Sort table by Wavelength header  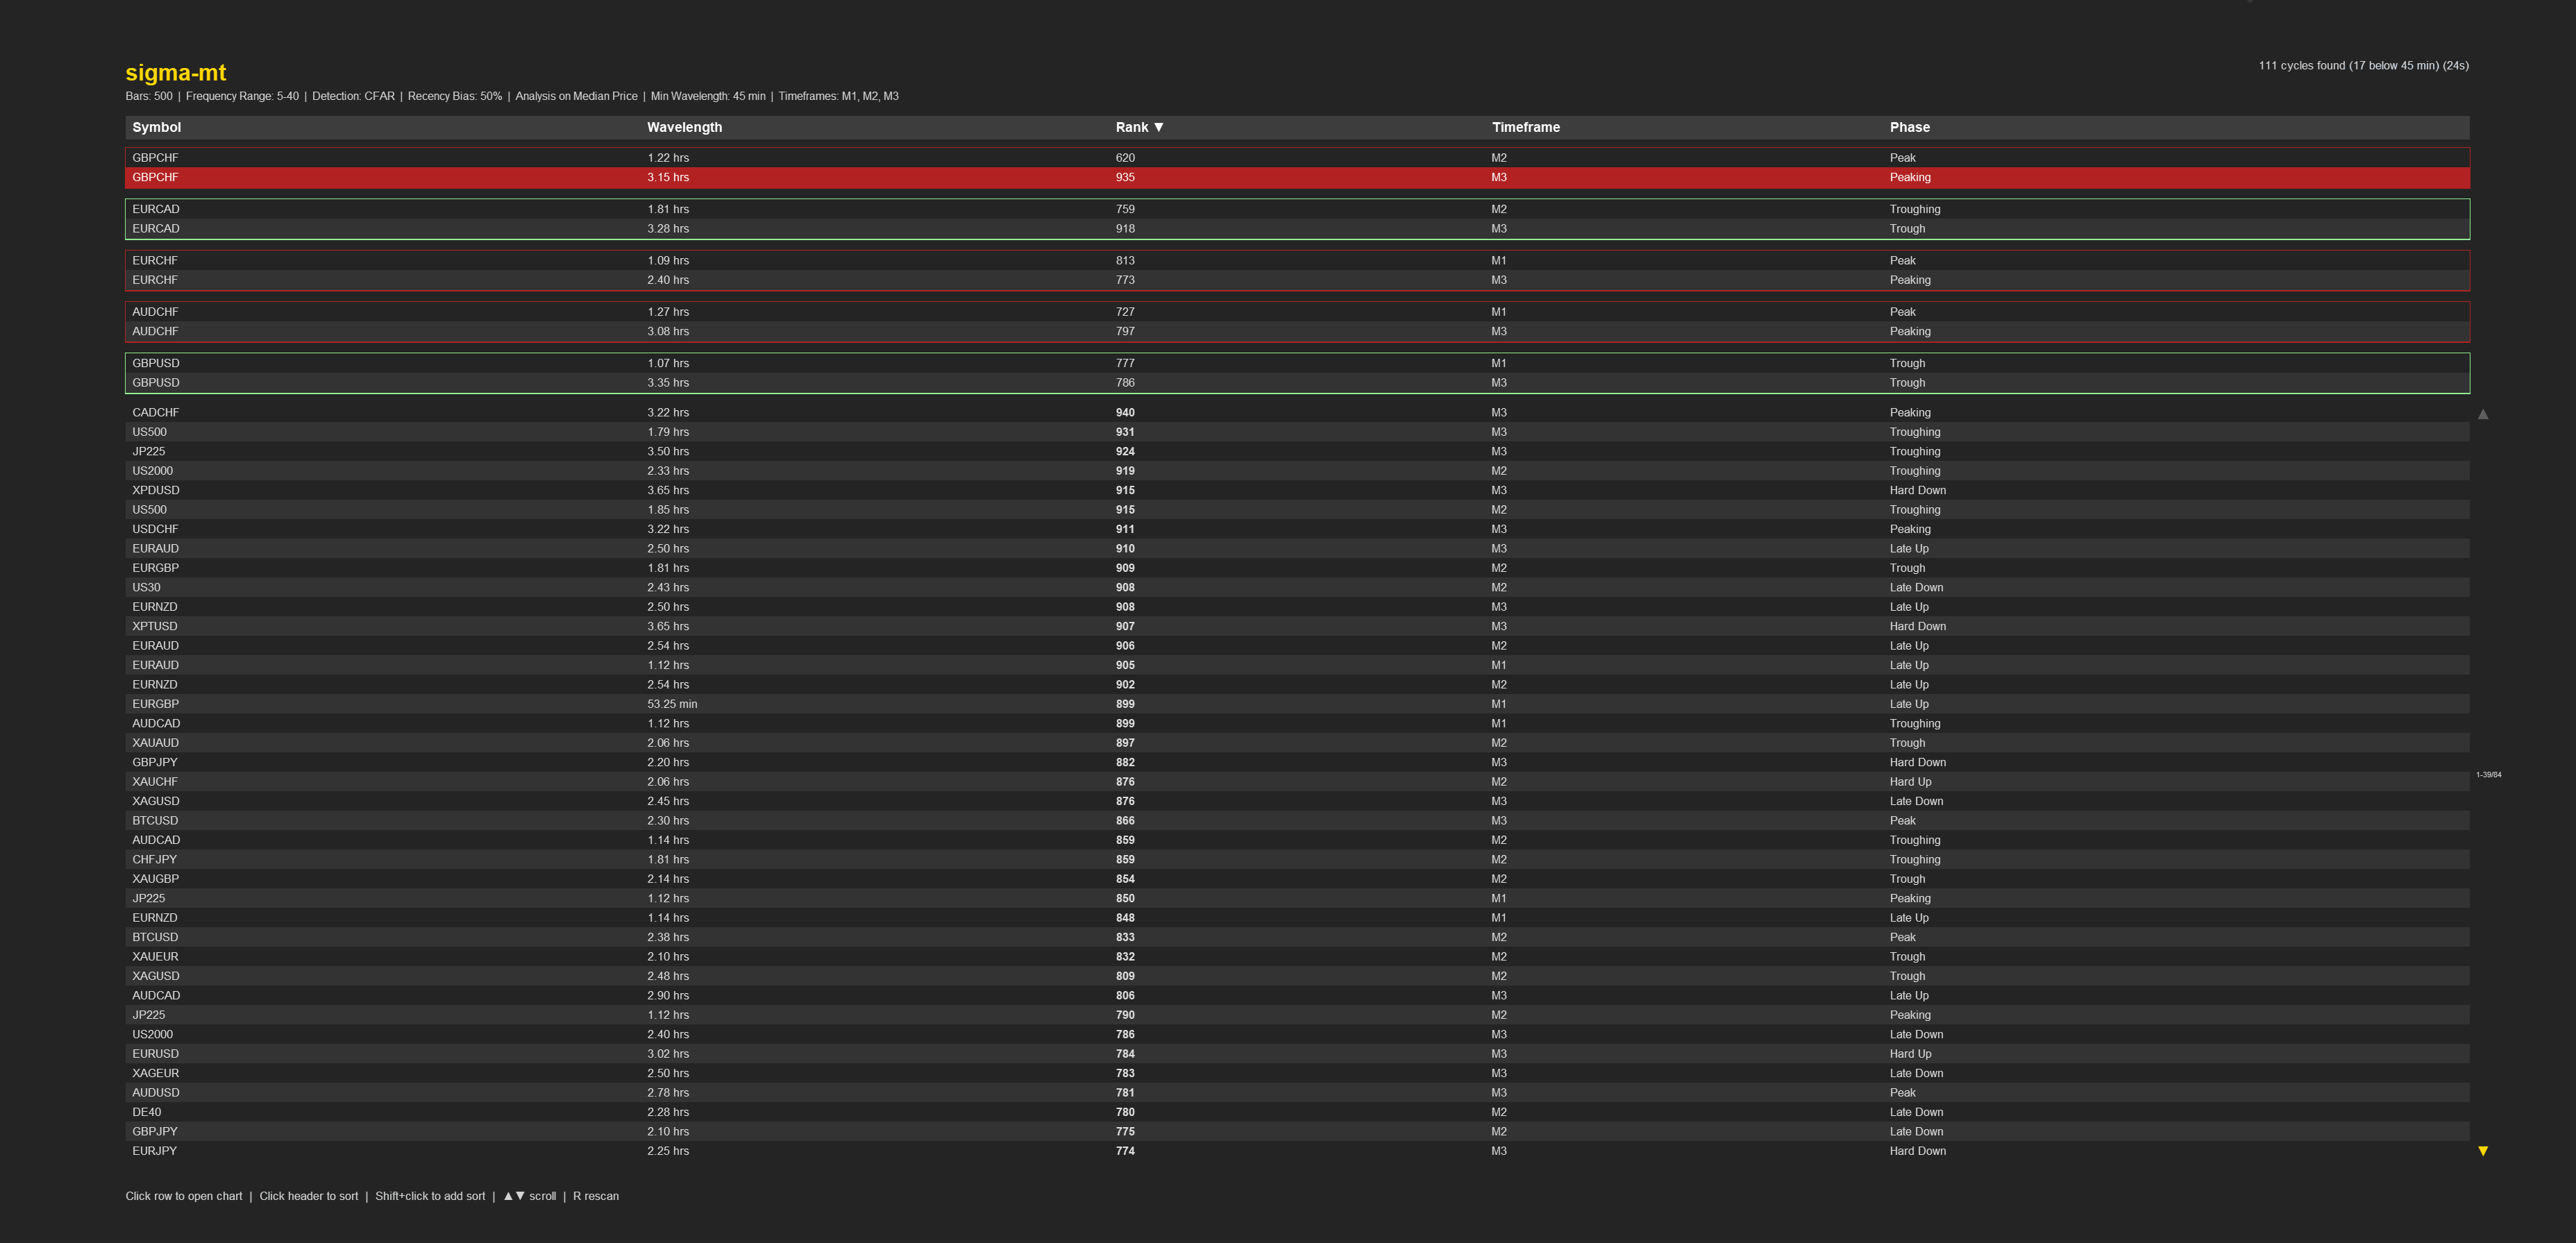tap(684, 127)
